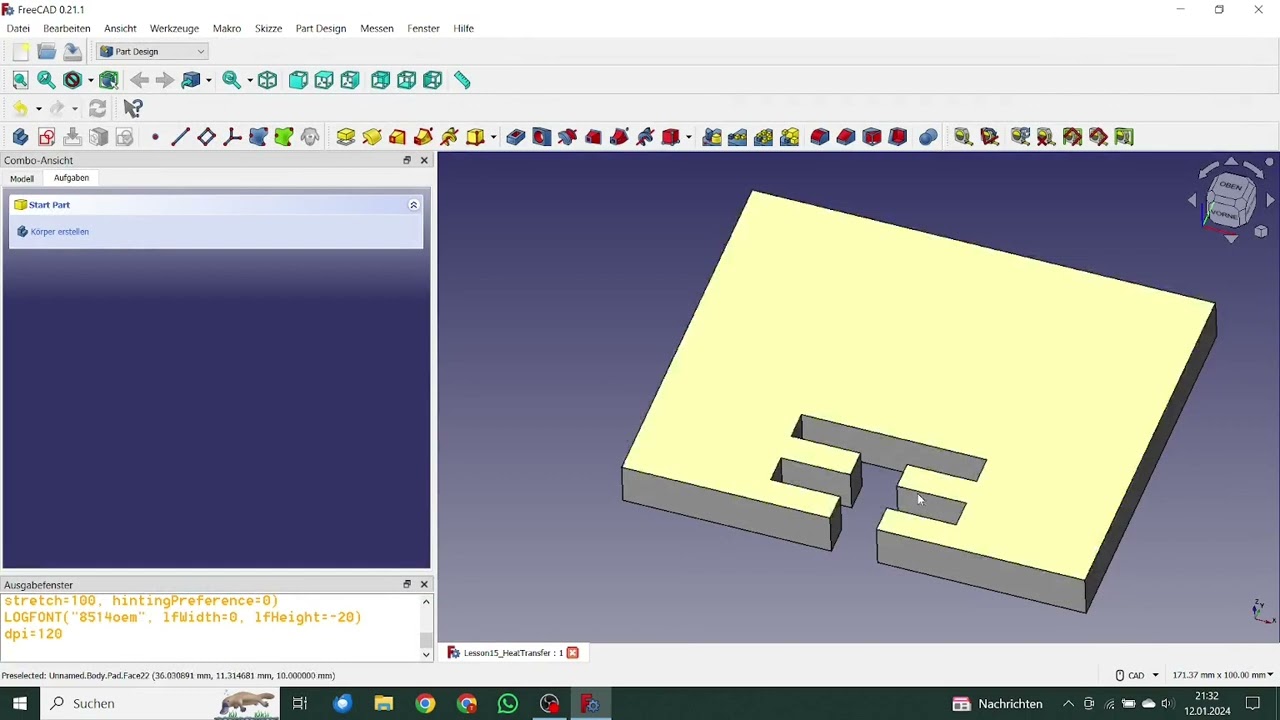
Task: Open the CAD navigation style dropdown
Action: click(x=1137, y=675)
